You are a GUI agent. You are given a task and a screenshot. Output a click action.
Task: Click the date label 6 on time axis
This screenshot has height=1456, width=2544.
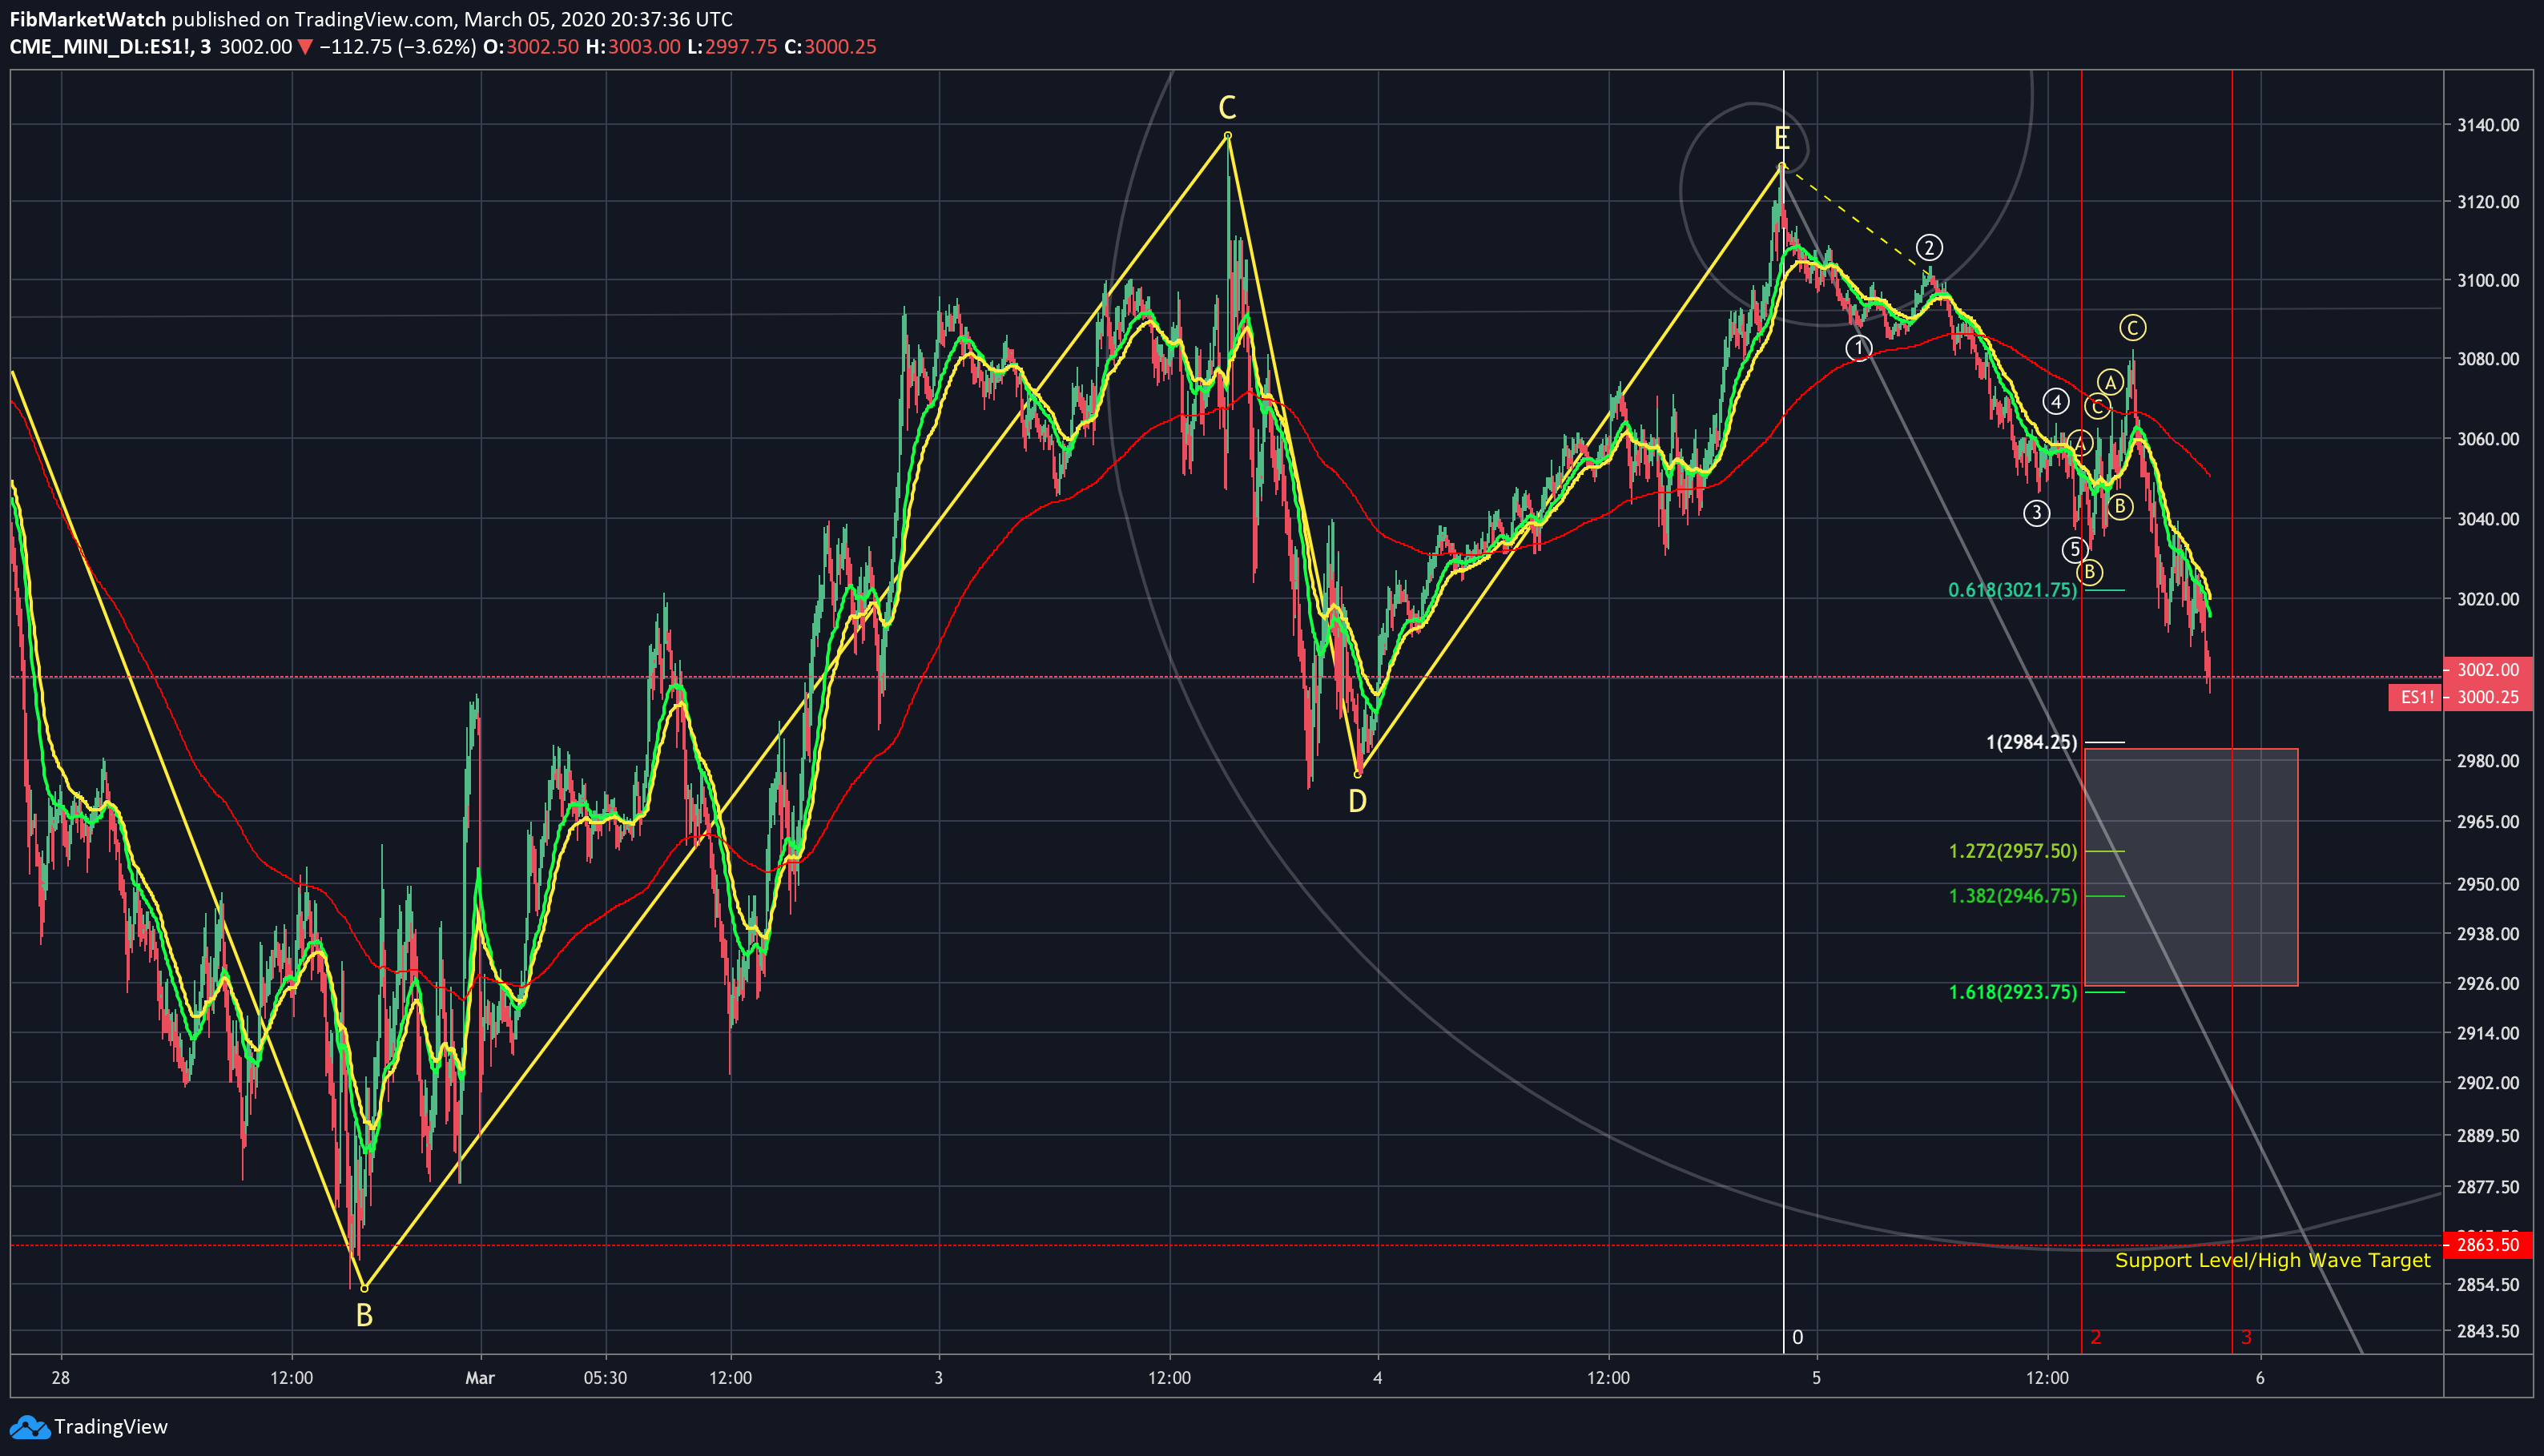tap(2260, 1378)
